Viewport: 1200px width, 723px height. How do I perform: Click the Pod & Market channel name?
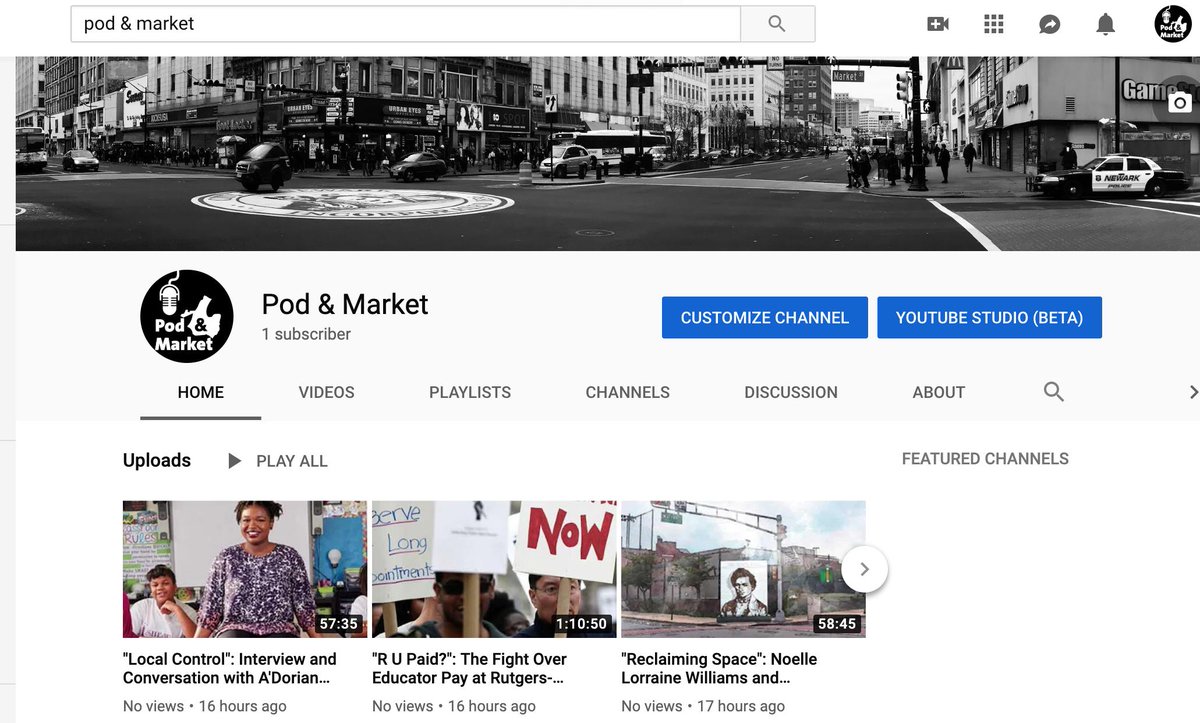coord(345,304)
